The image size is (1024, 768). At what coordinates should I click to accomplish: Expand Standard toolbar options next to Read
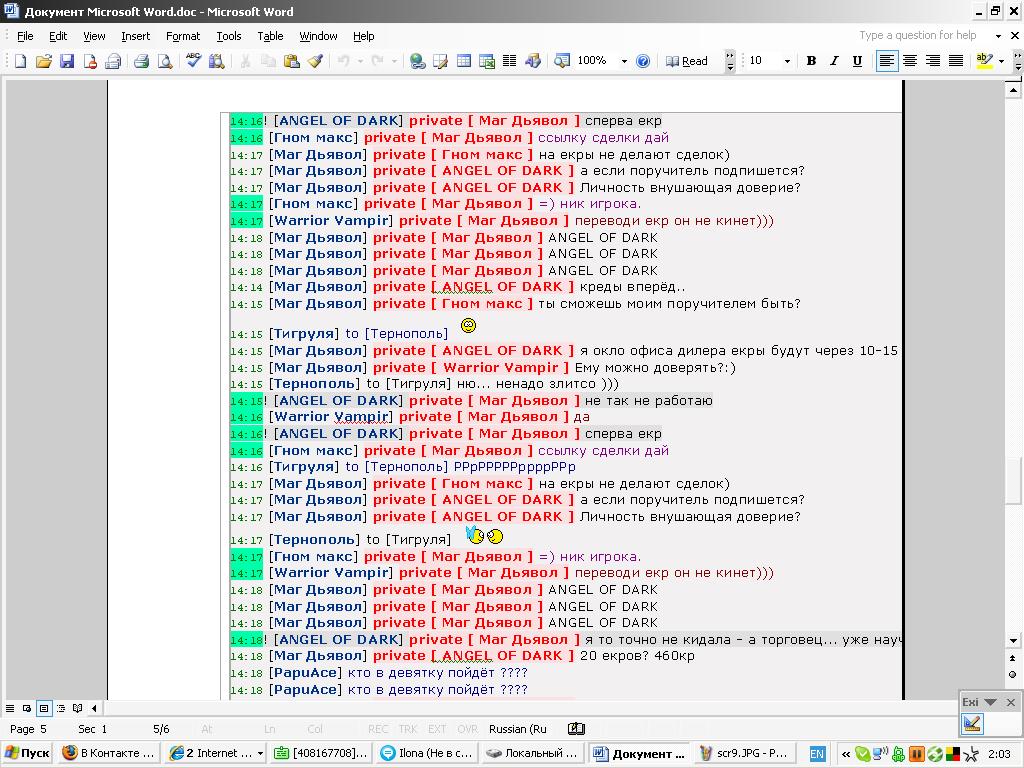tap(730, 61)
